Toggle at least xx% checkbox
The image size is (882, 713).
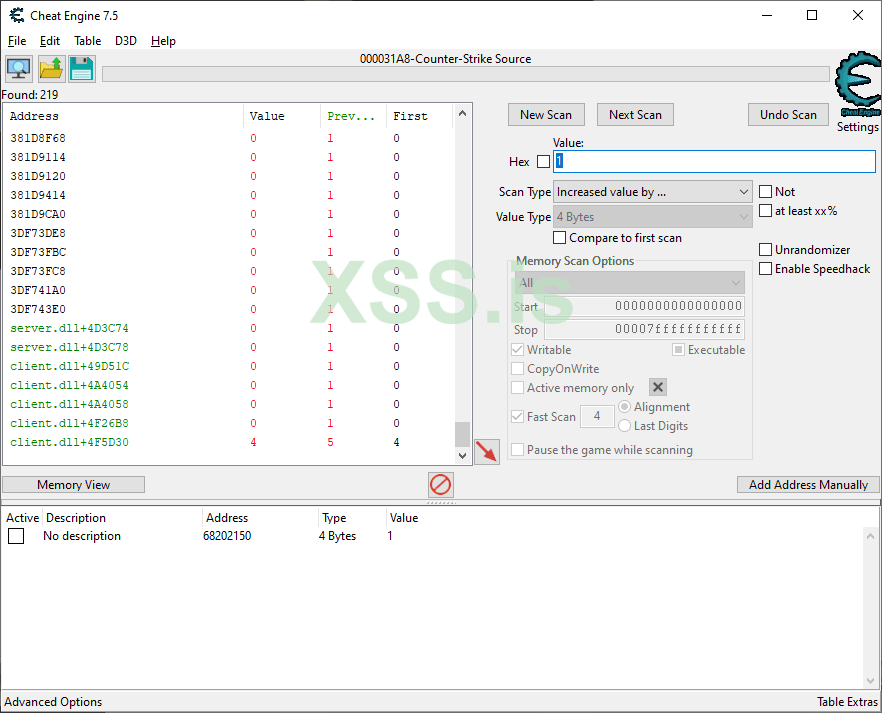(x=765, y=211)
